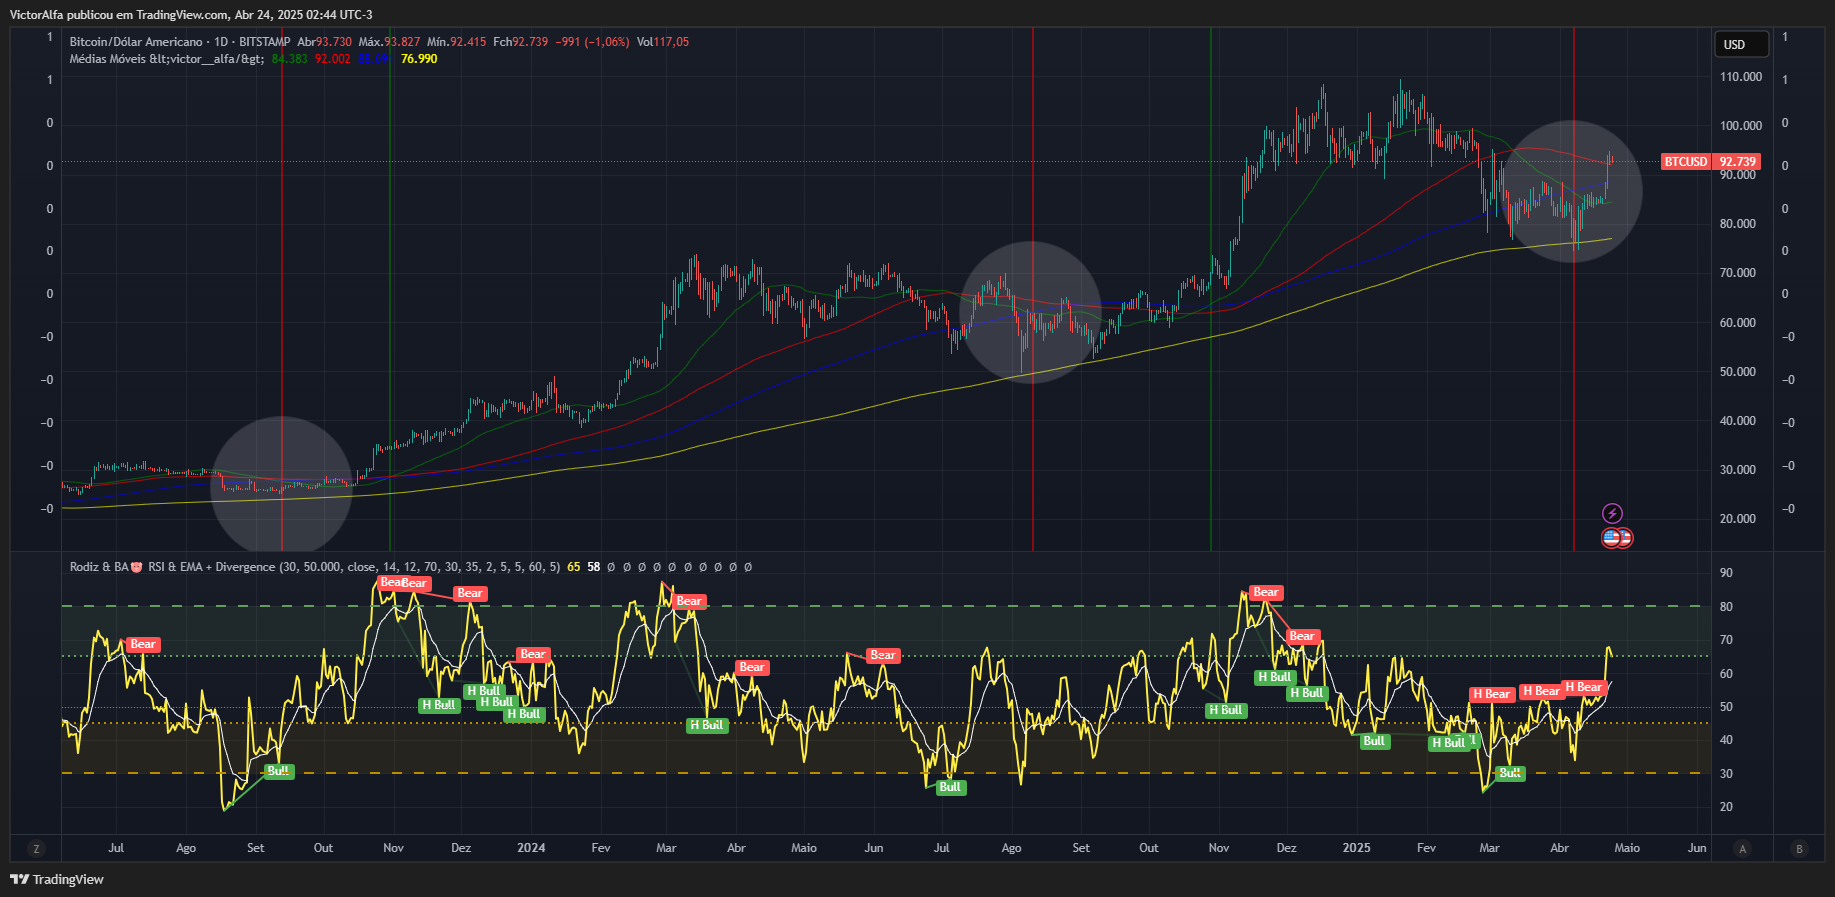Open the USD currency selector
The image size is (1835, 897).
point(1740,44)
